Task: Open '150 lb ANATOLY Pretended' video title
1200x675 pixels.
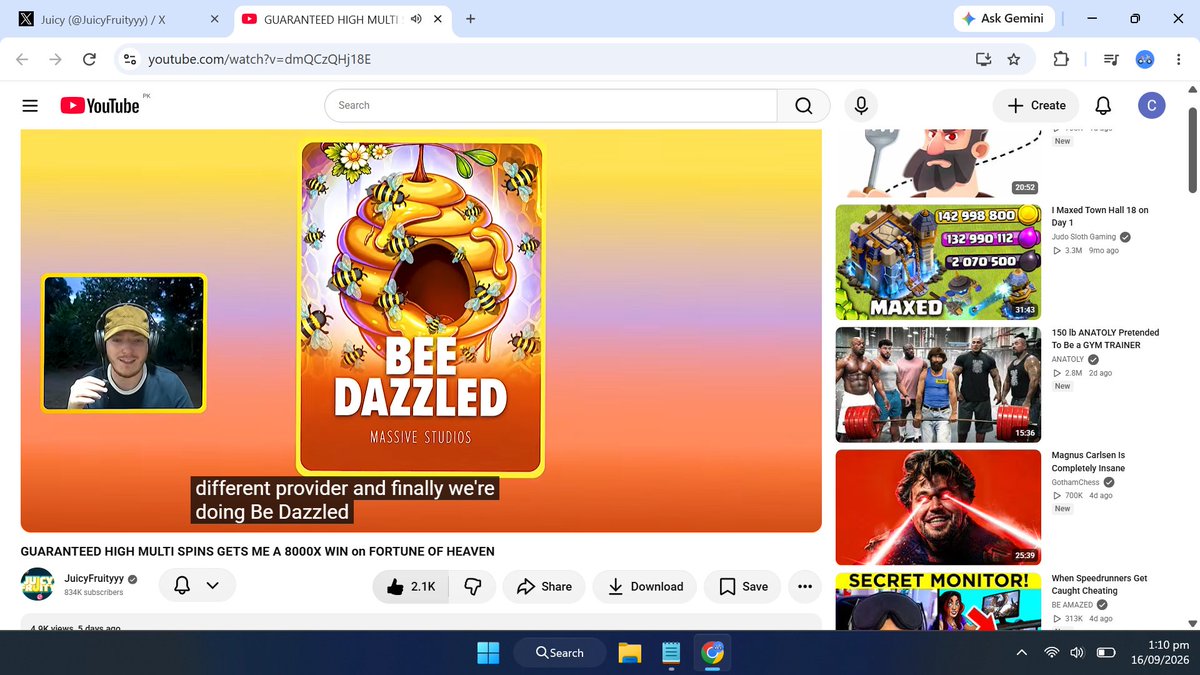Action: pyautogui.click(x=1105, y=339)
